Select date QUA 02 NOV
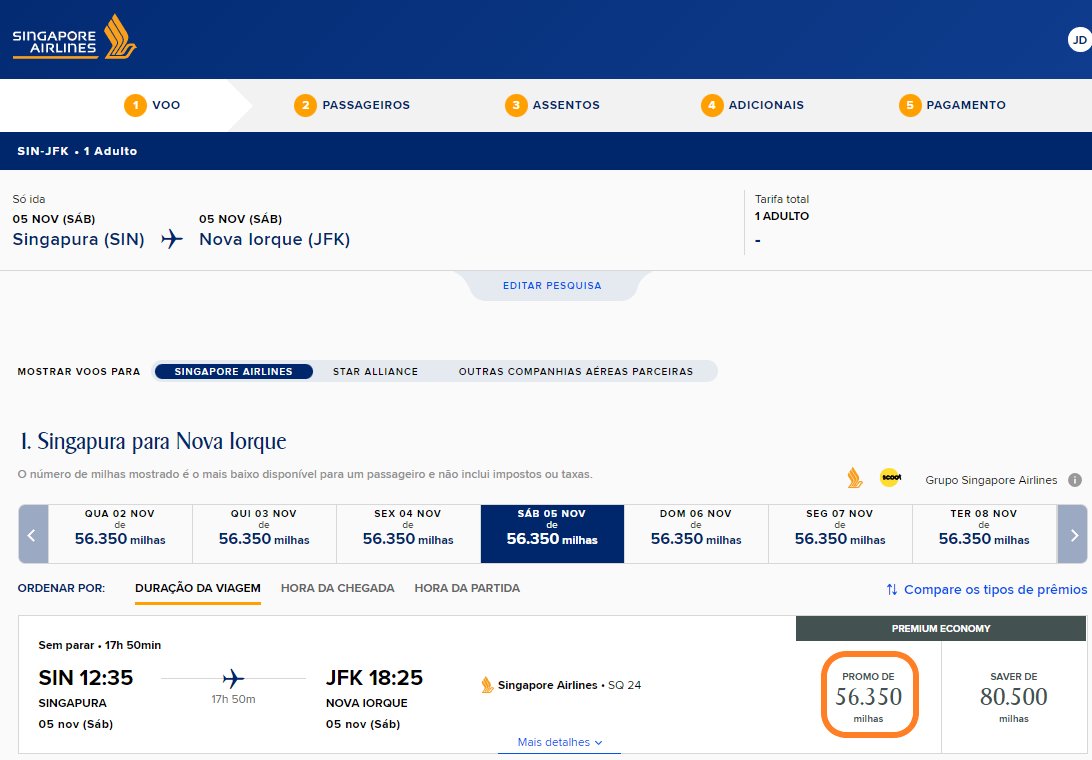This screenshot has height=760, width=1092. (x=120, y=534)
